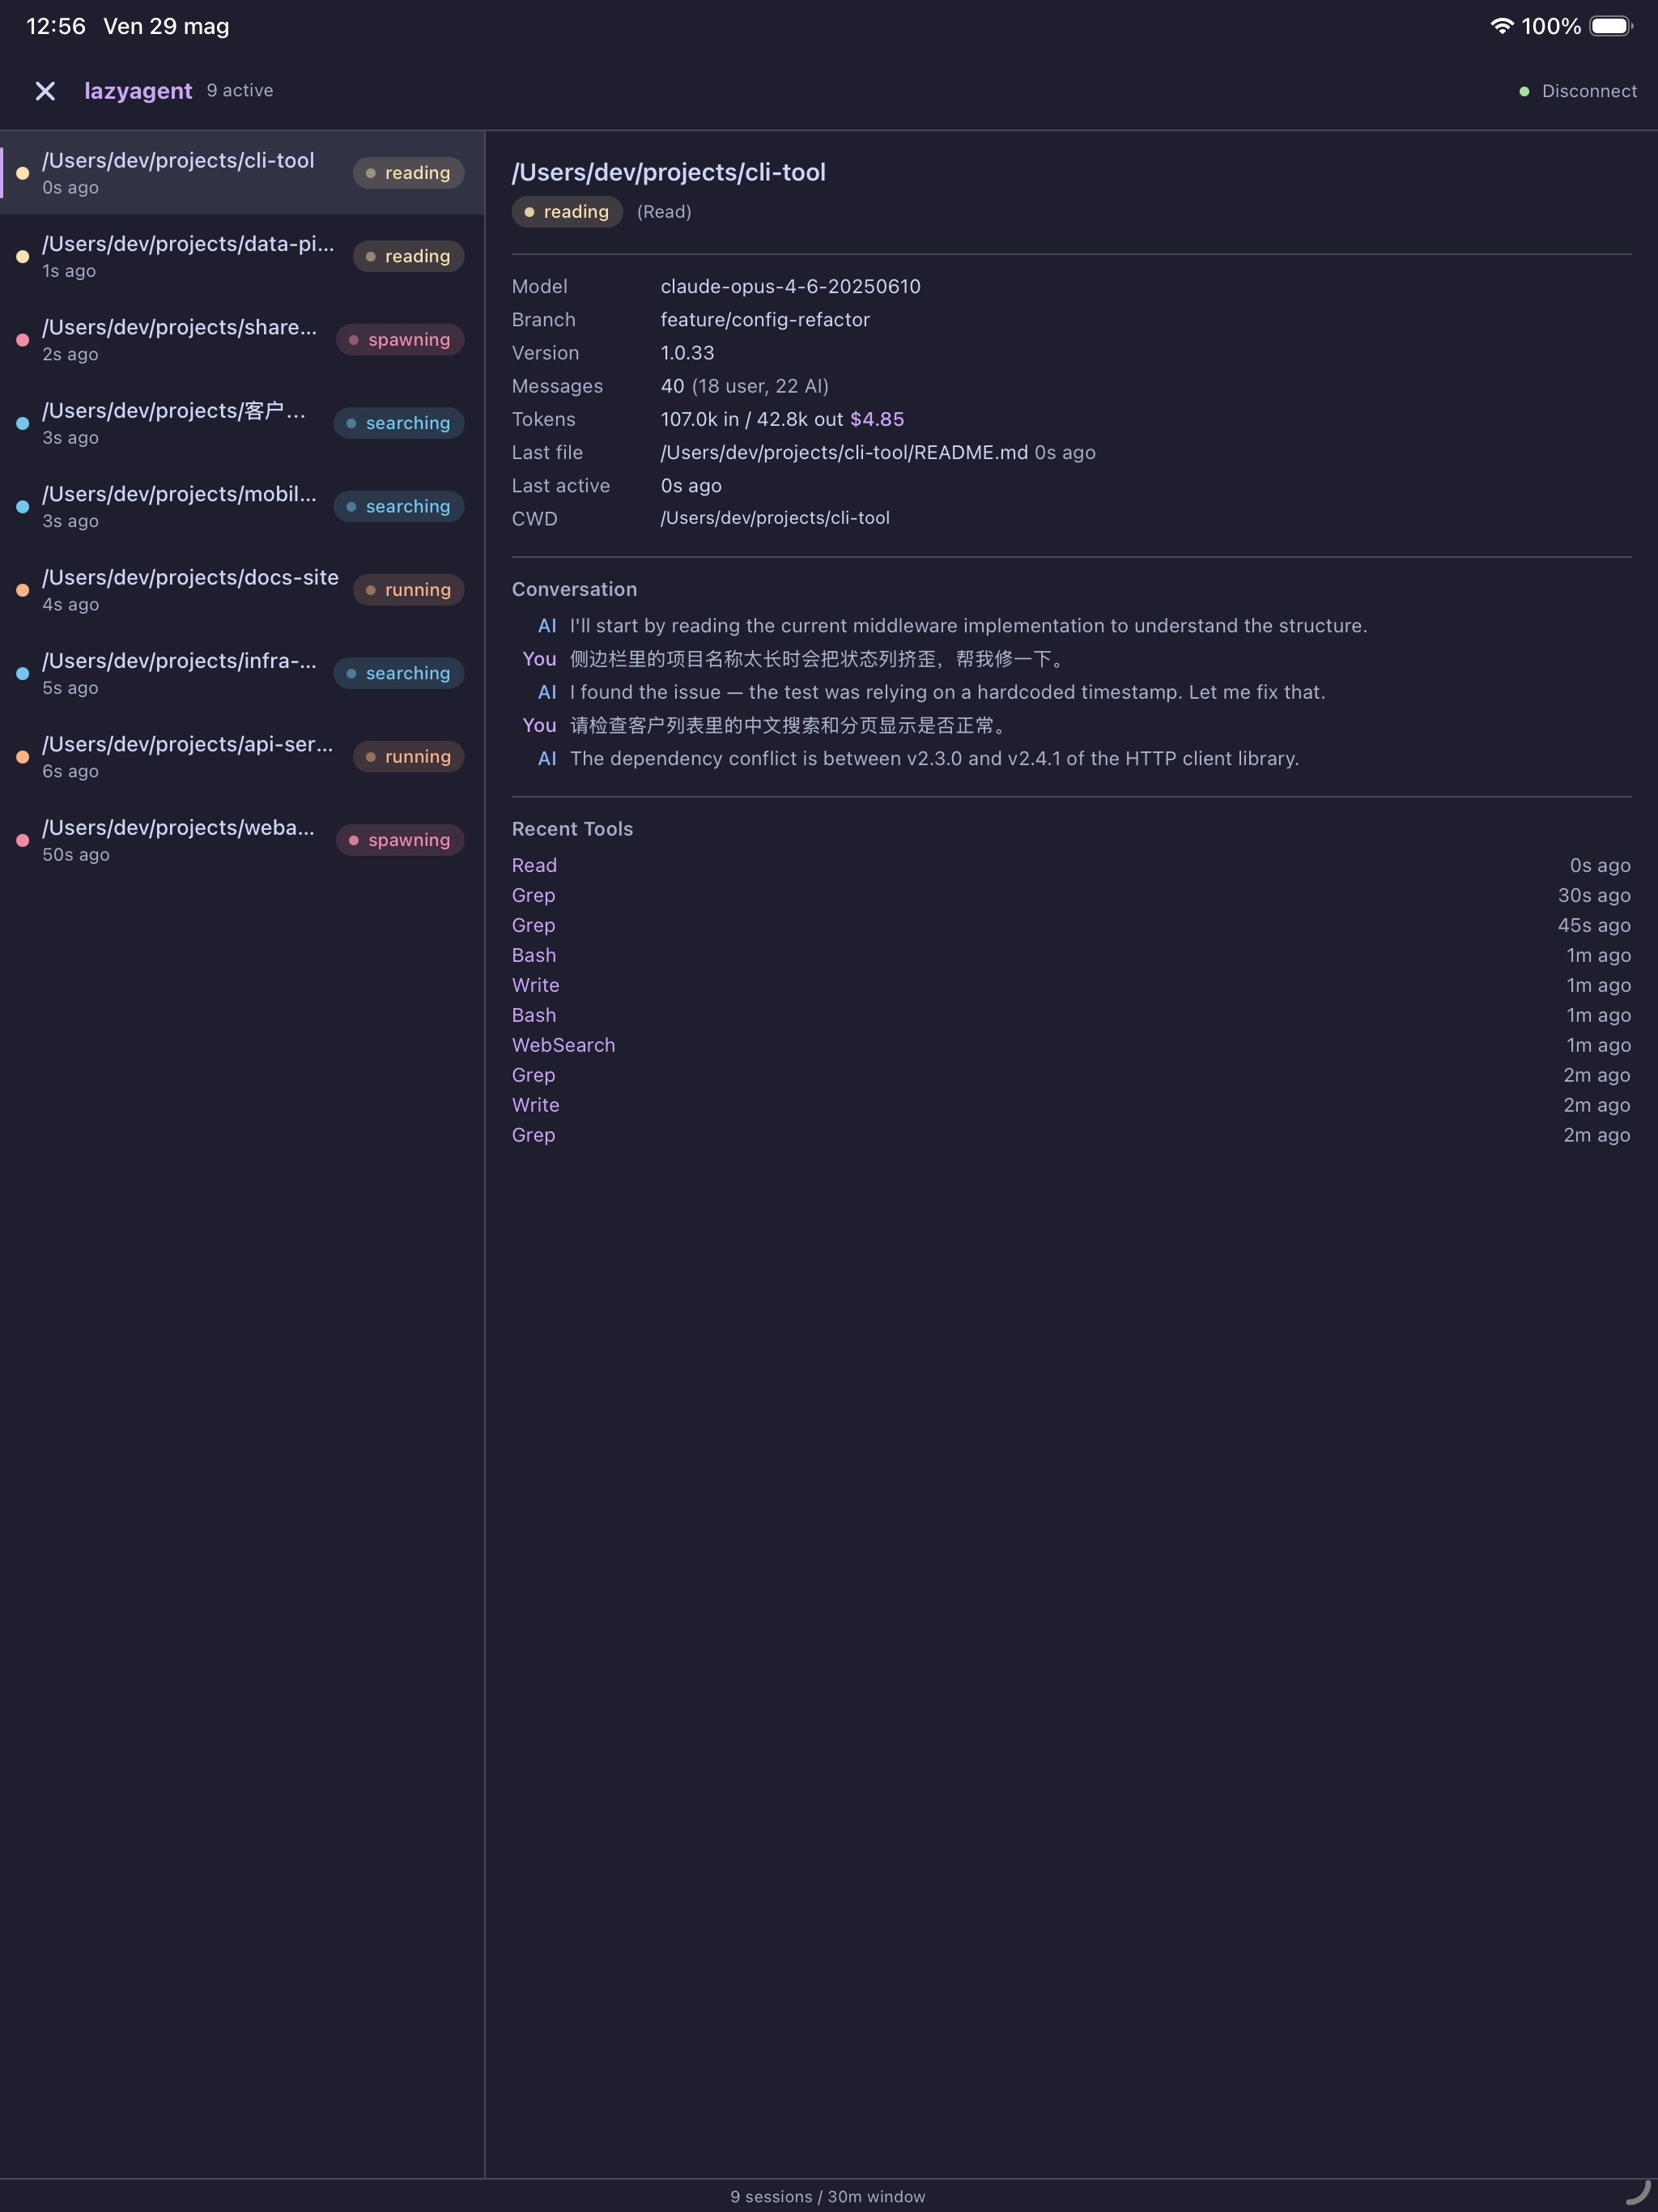Click the reading status pill in detail header
The width and height of the screenshot is (1658, 2212).
point(567,212)
